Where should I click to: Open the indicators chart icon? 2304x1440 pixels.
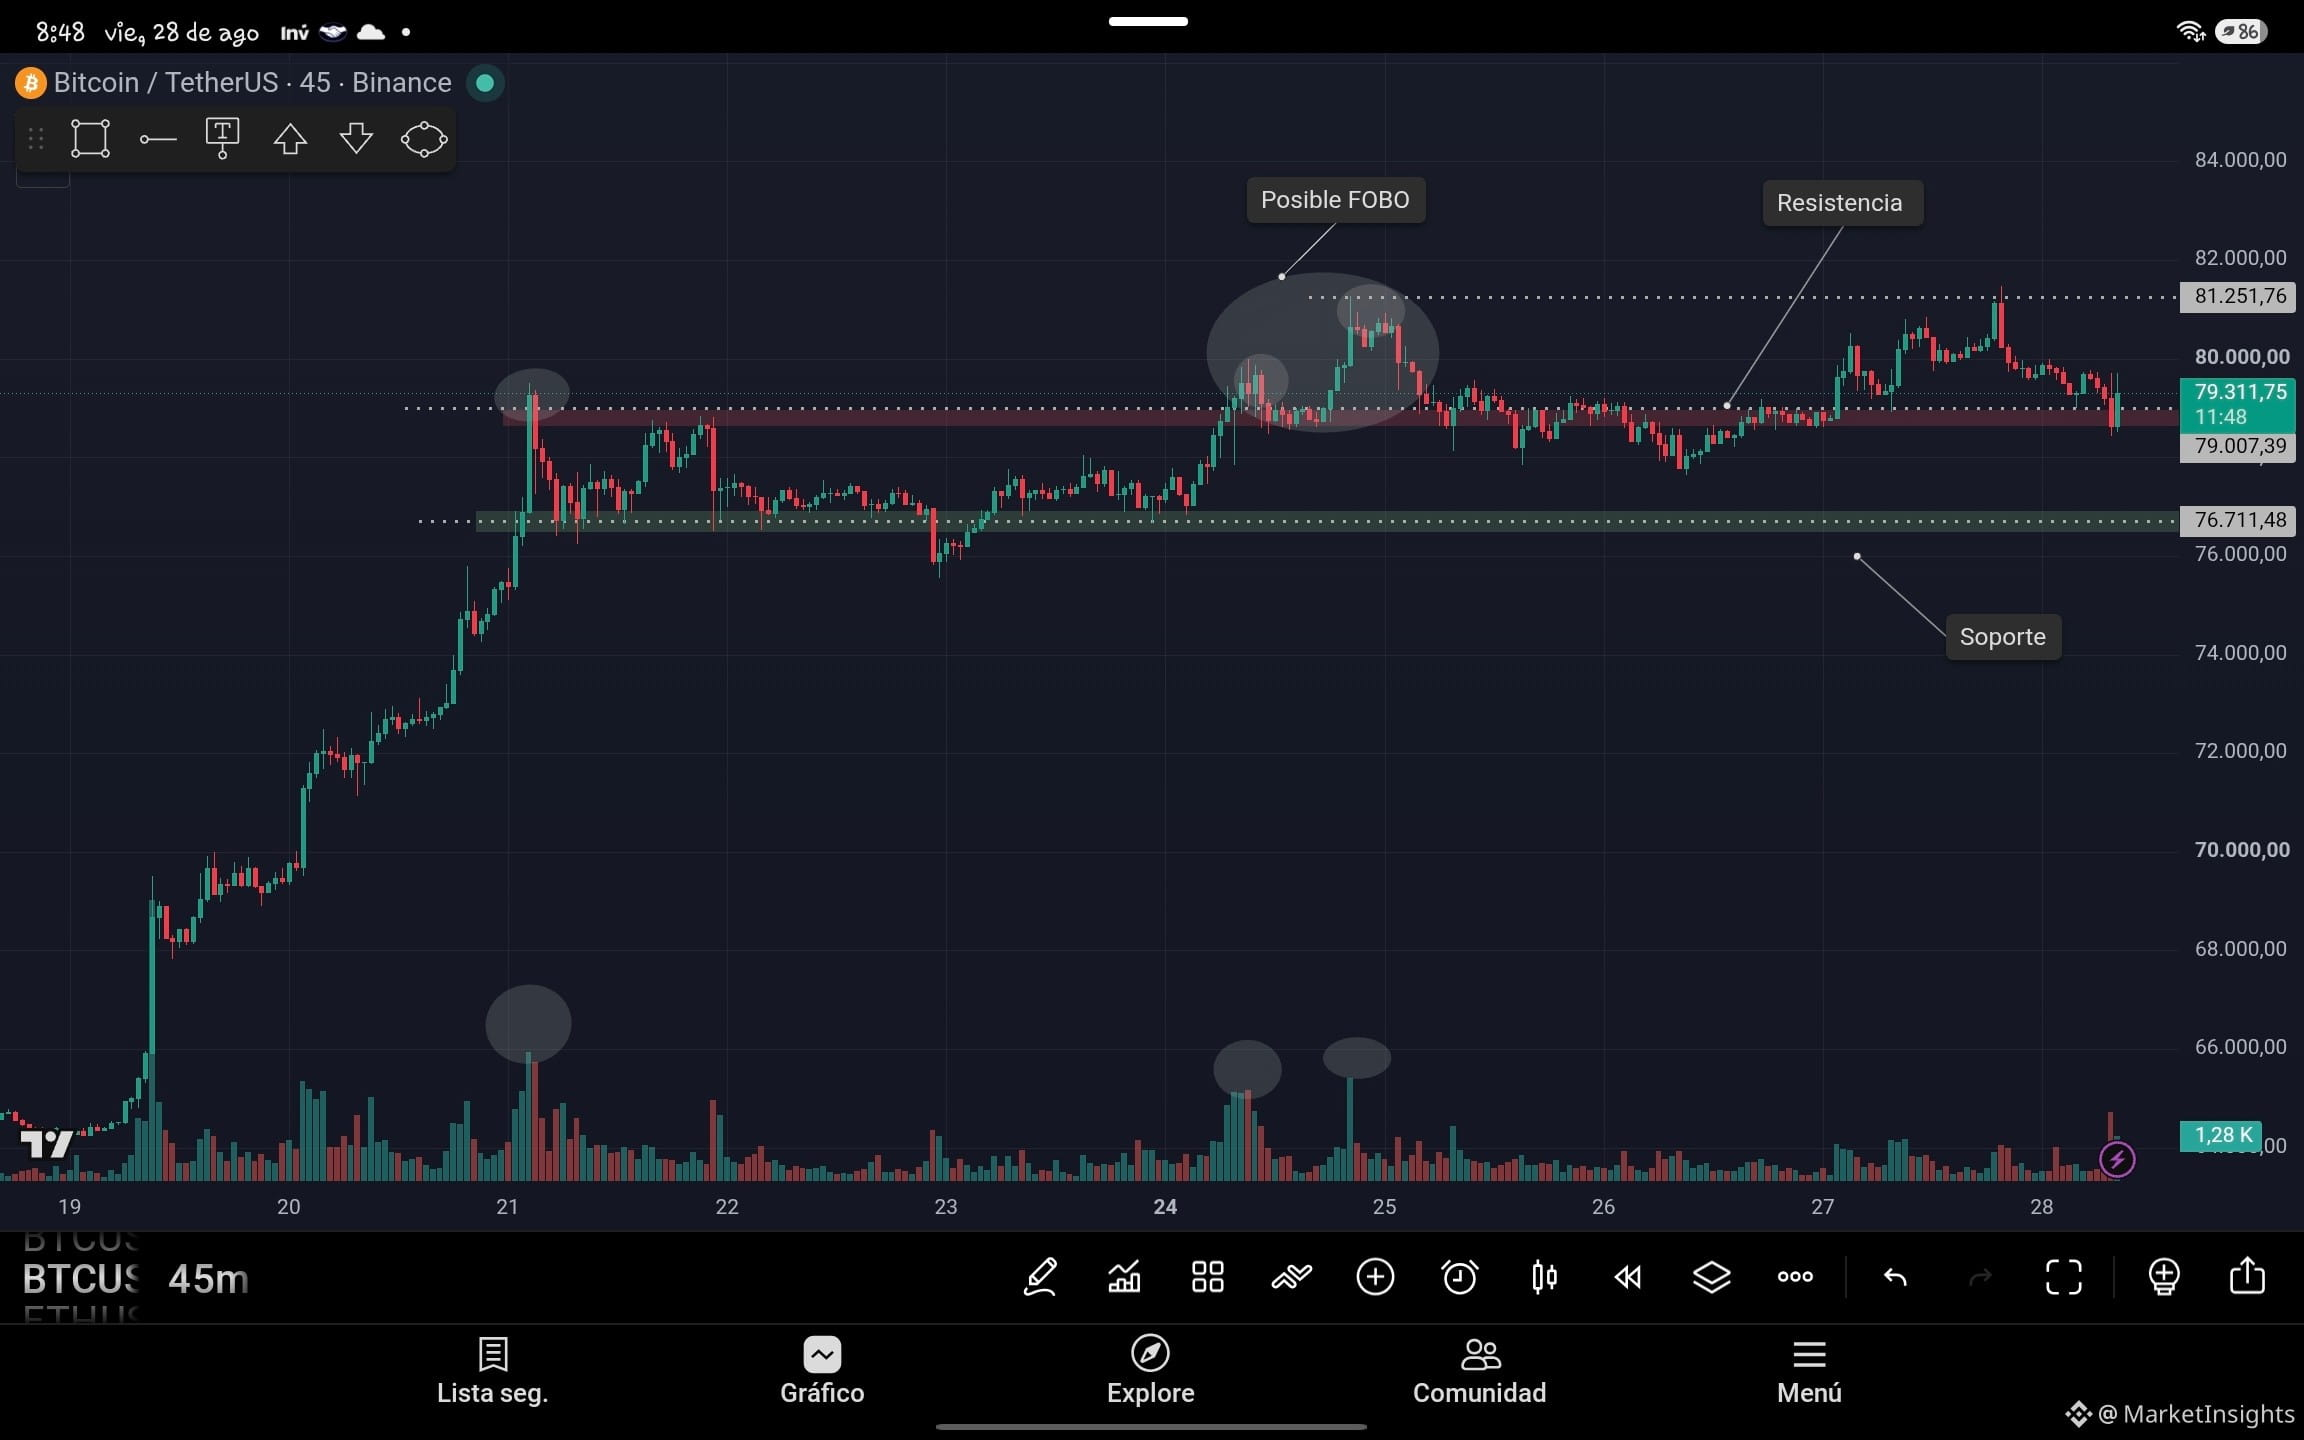1124,1277
